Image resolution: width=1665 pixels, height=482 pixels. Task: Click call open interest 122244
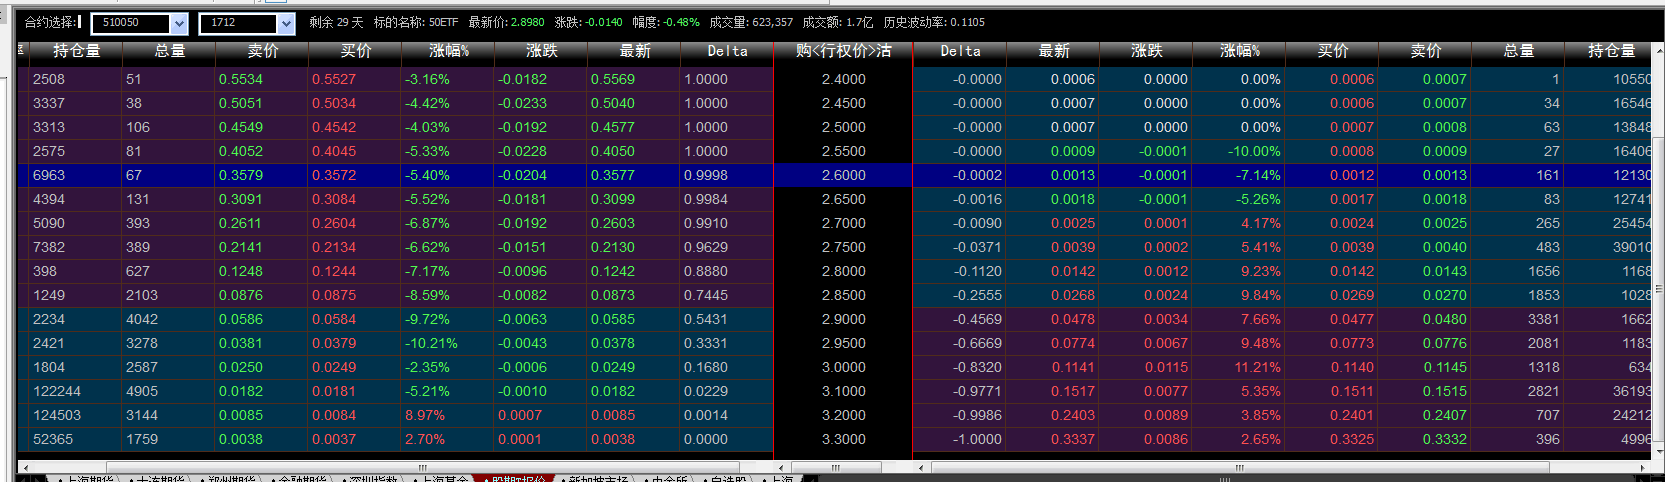[57, 391]
